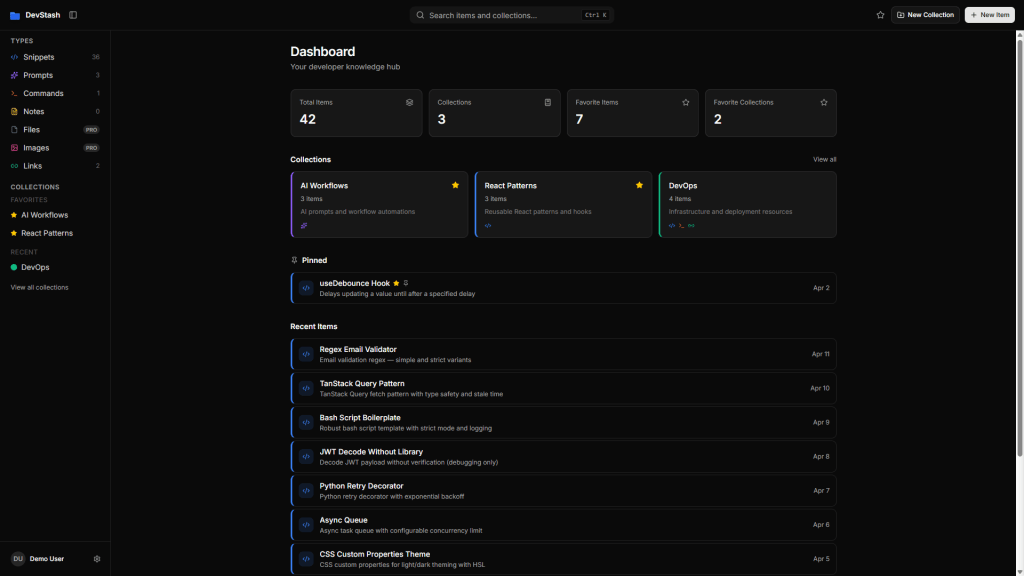Open the favorites star in top bar

click(x=880, y=15)
